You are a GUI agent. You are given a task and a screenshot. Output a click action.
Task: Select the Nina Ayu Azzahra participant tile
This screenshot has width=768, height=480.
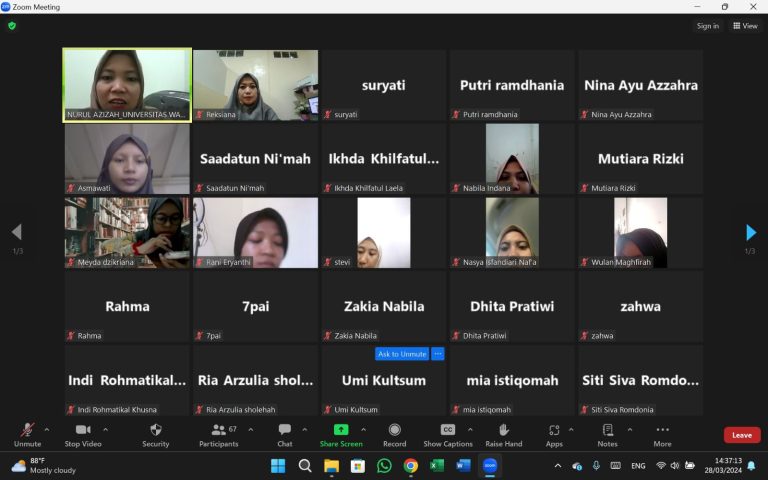pos(641,85)
